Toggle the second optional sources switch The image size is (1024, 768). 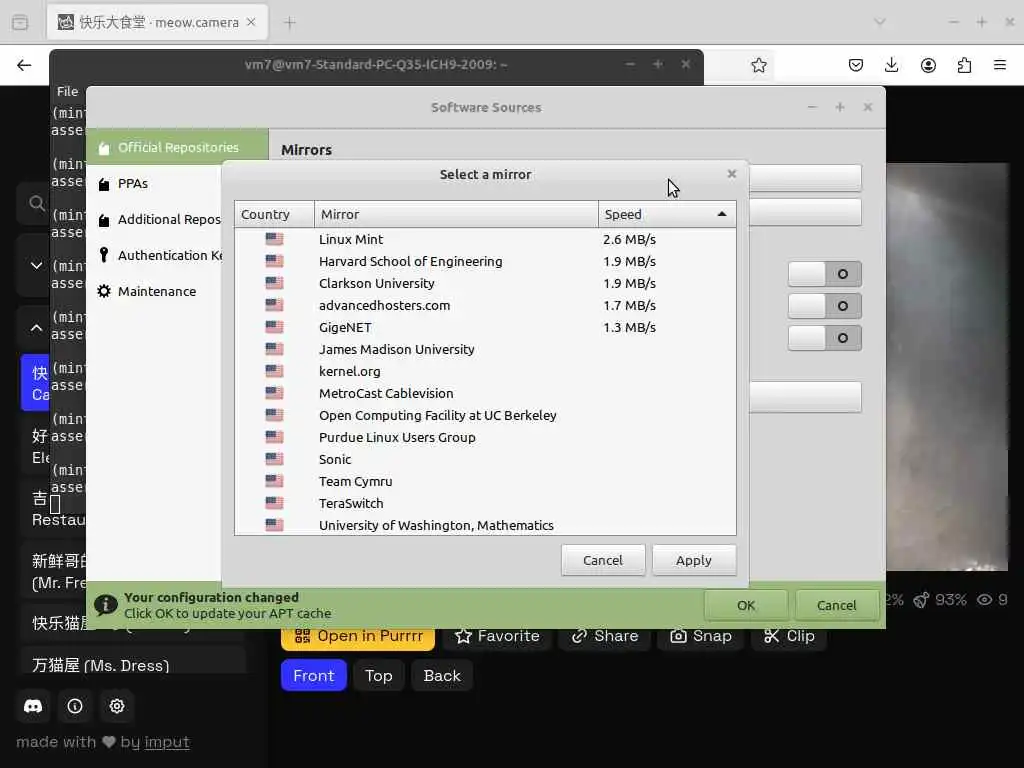click(x=825, y=306)
